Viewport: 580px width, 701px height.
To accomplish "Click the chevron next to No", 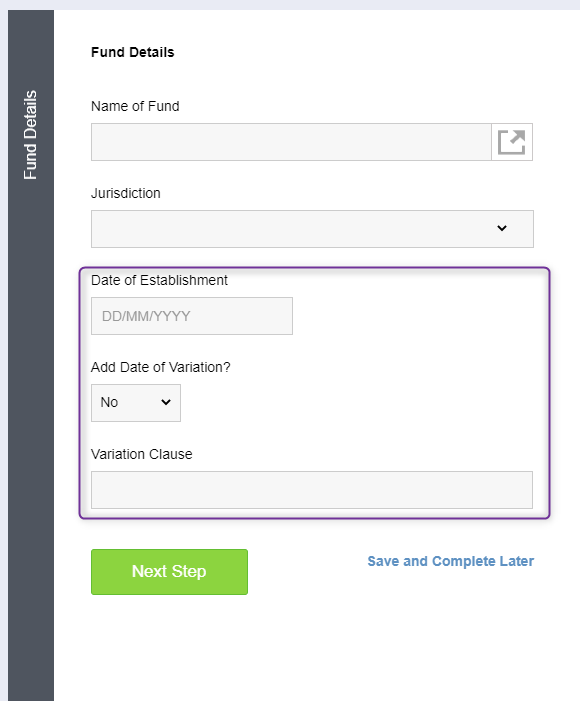I will coord(166,402).
